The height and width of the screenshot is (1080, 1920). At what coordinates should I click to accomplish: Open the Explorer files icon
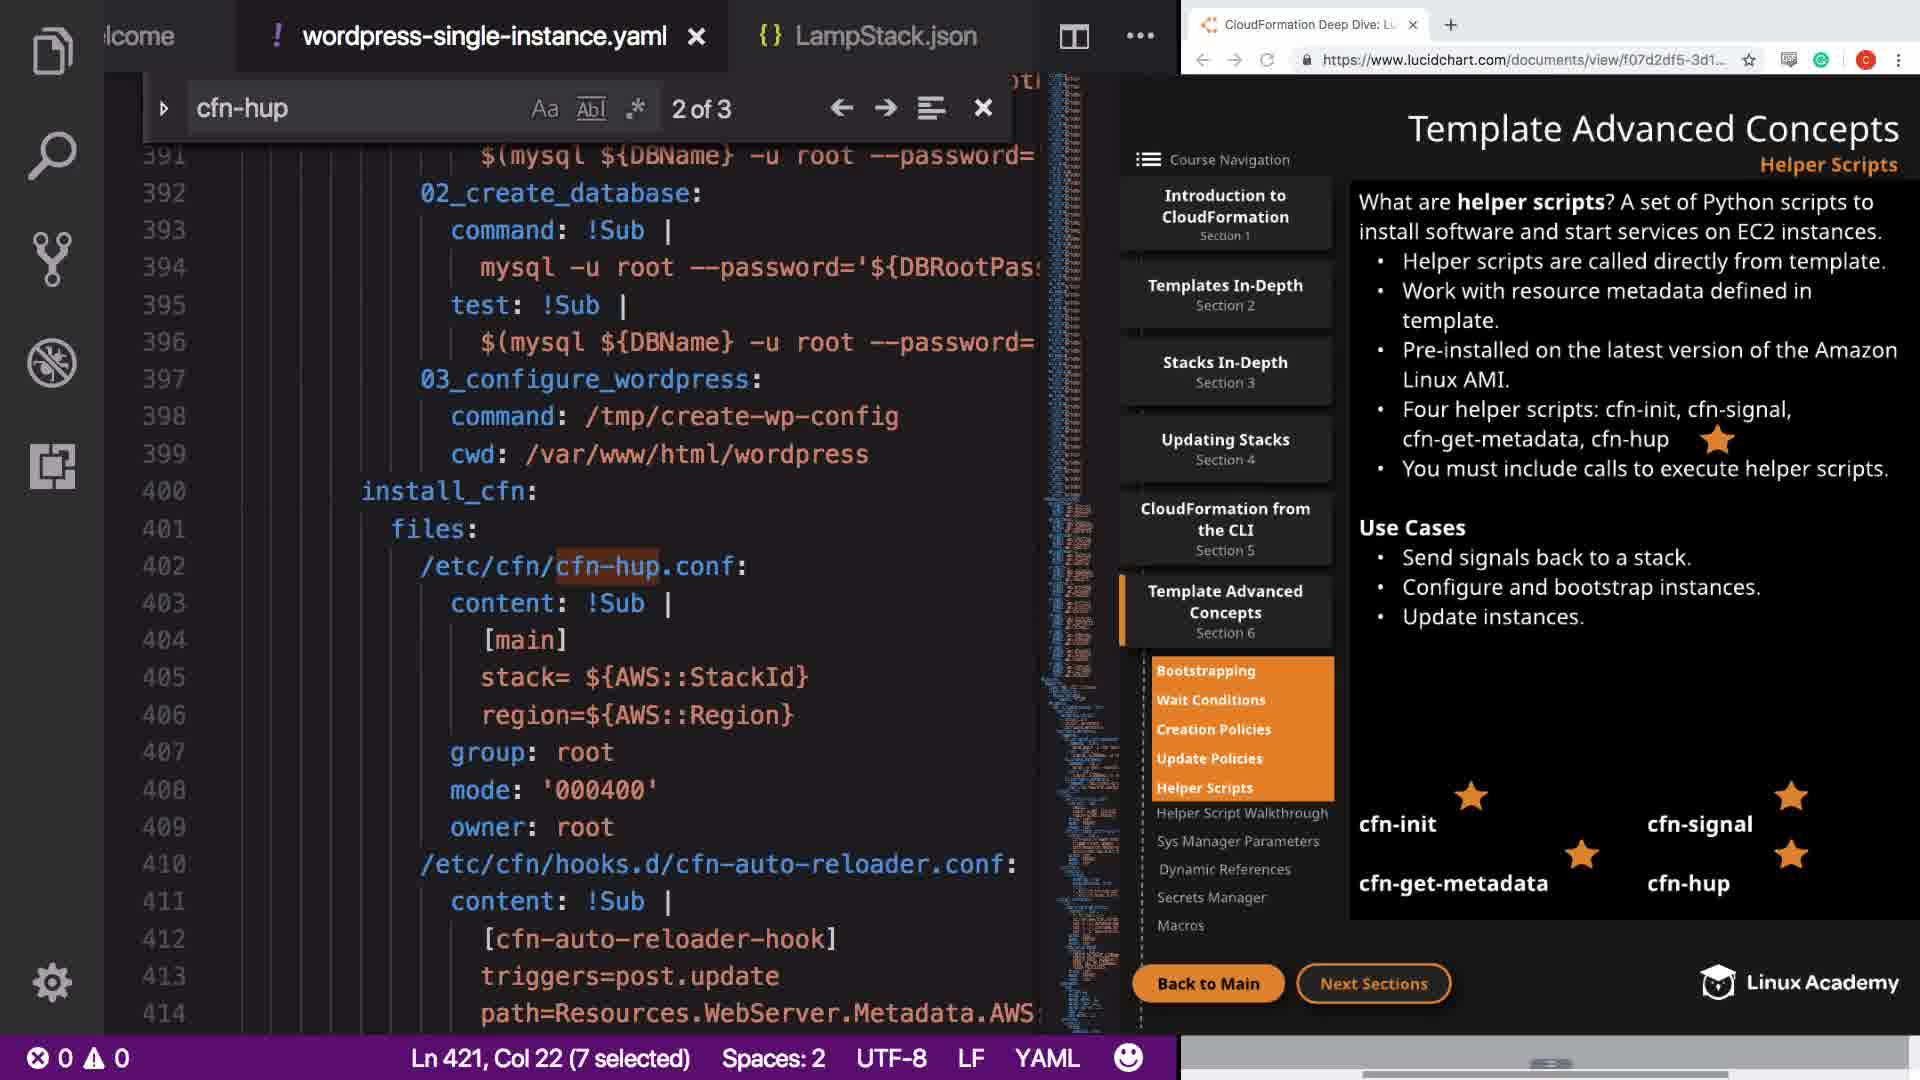click(x=52, y=50)
